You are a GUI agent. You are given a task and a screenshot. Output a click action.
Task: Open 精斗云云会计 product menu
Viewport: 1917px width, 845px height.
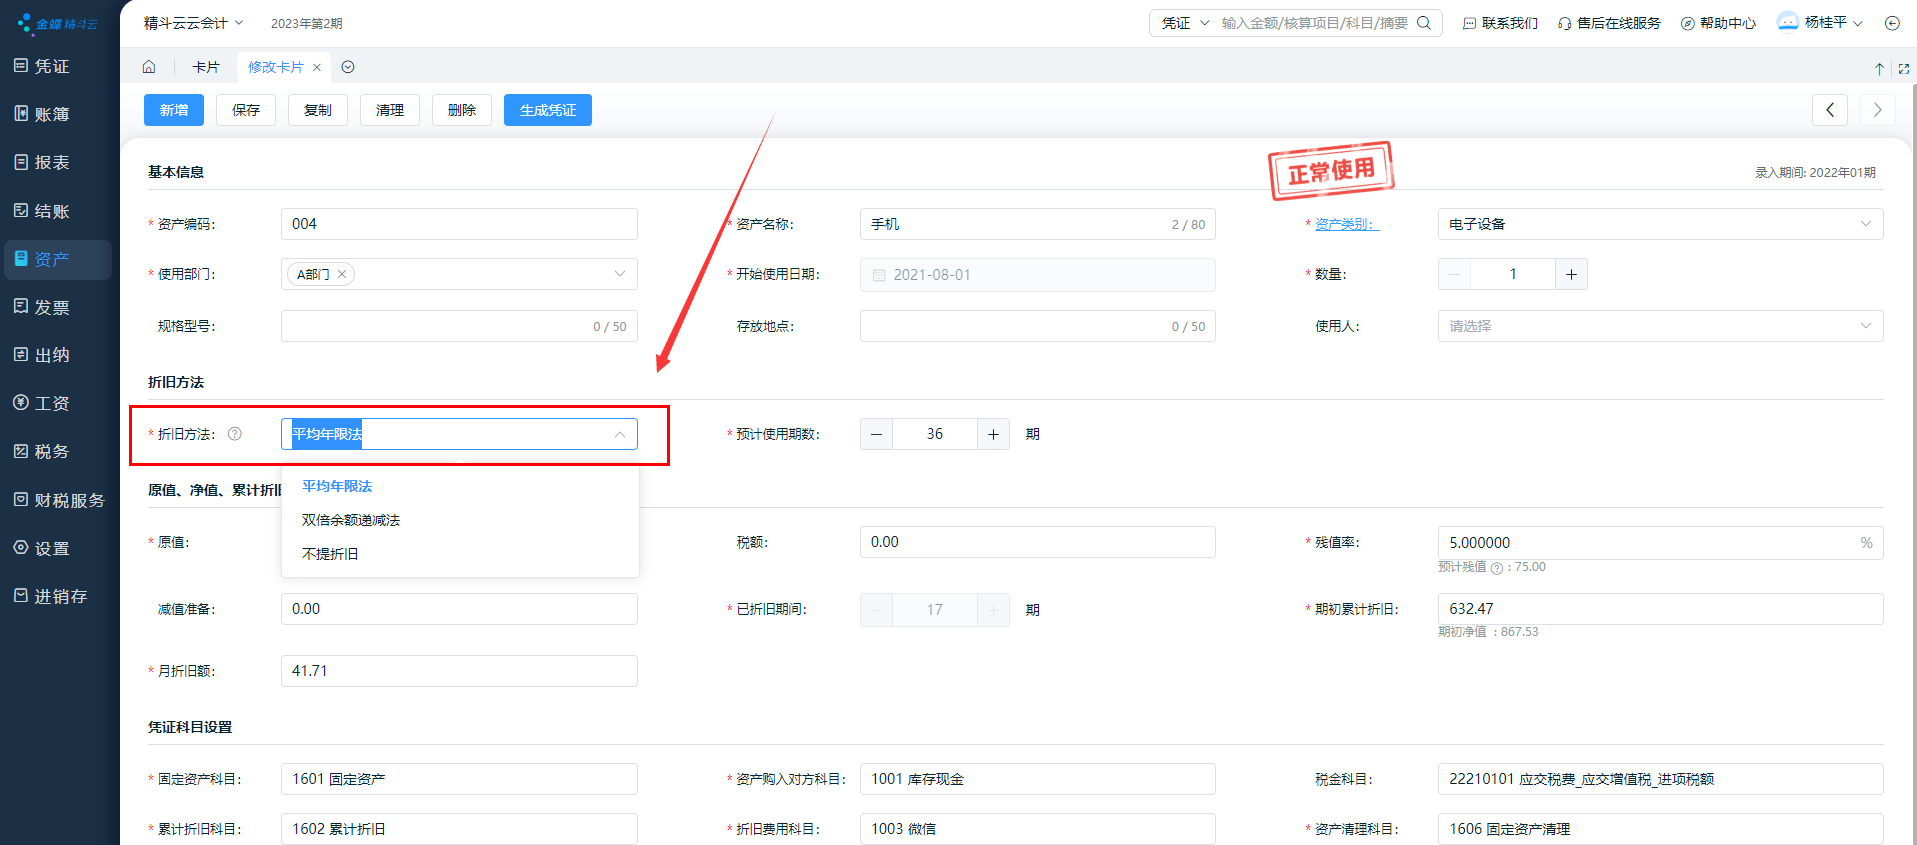pyautogui.click(x=193, y=23)
